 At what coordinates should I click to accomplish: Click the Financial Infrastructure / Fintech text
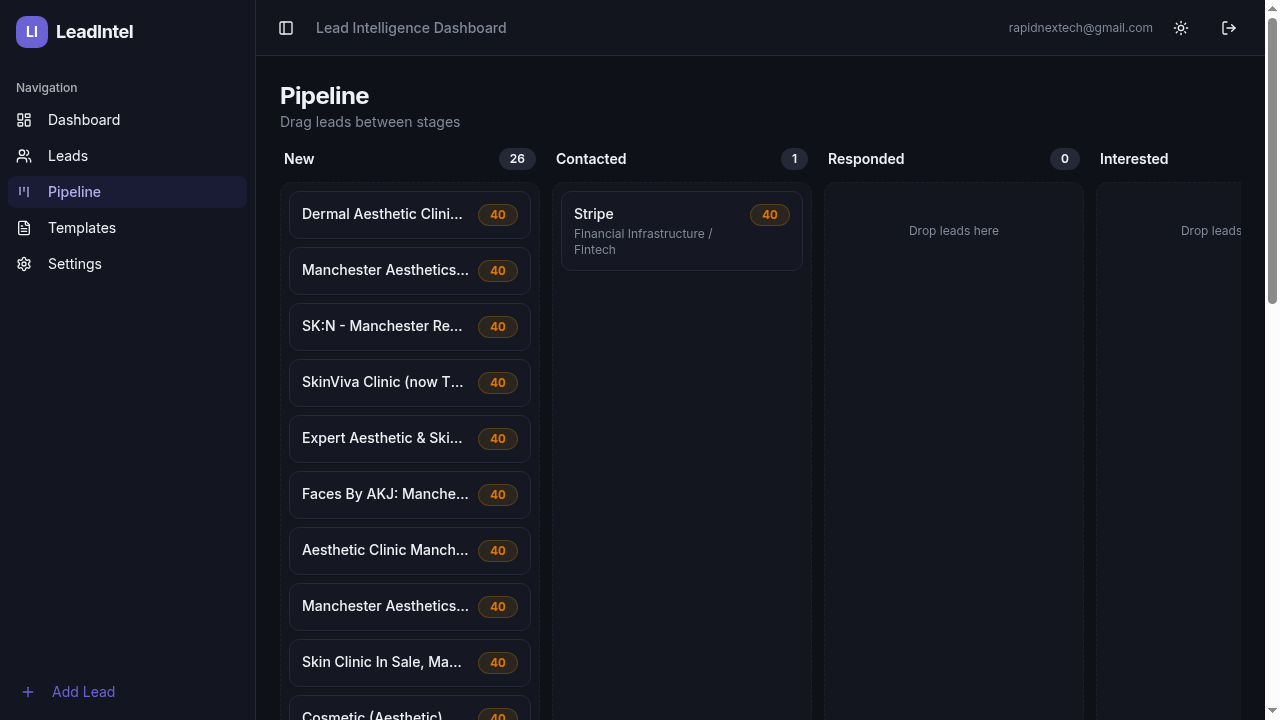pos(643,242)
